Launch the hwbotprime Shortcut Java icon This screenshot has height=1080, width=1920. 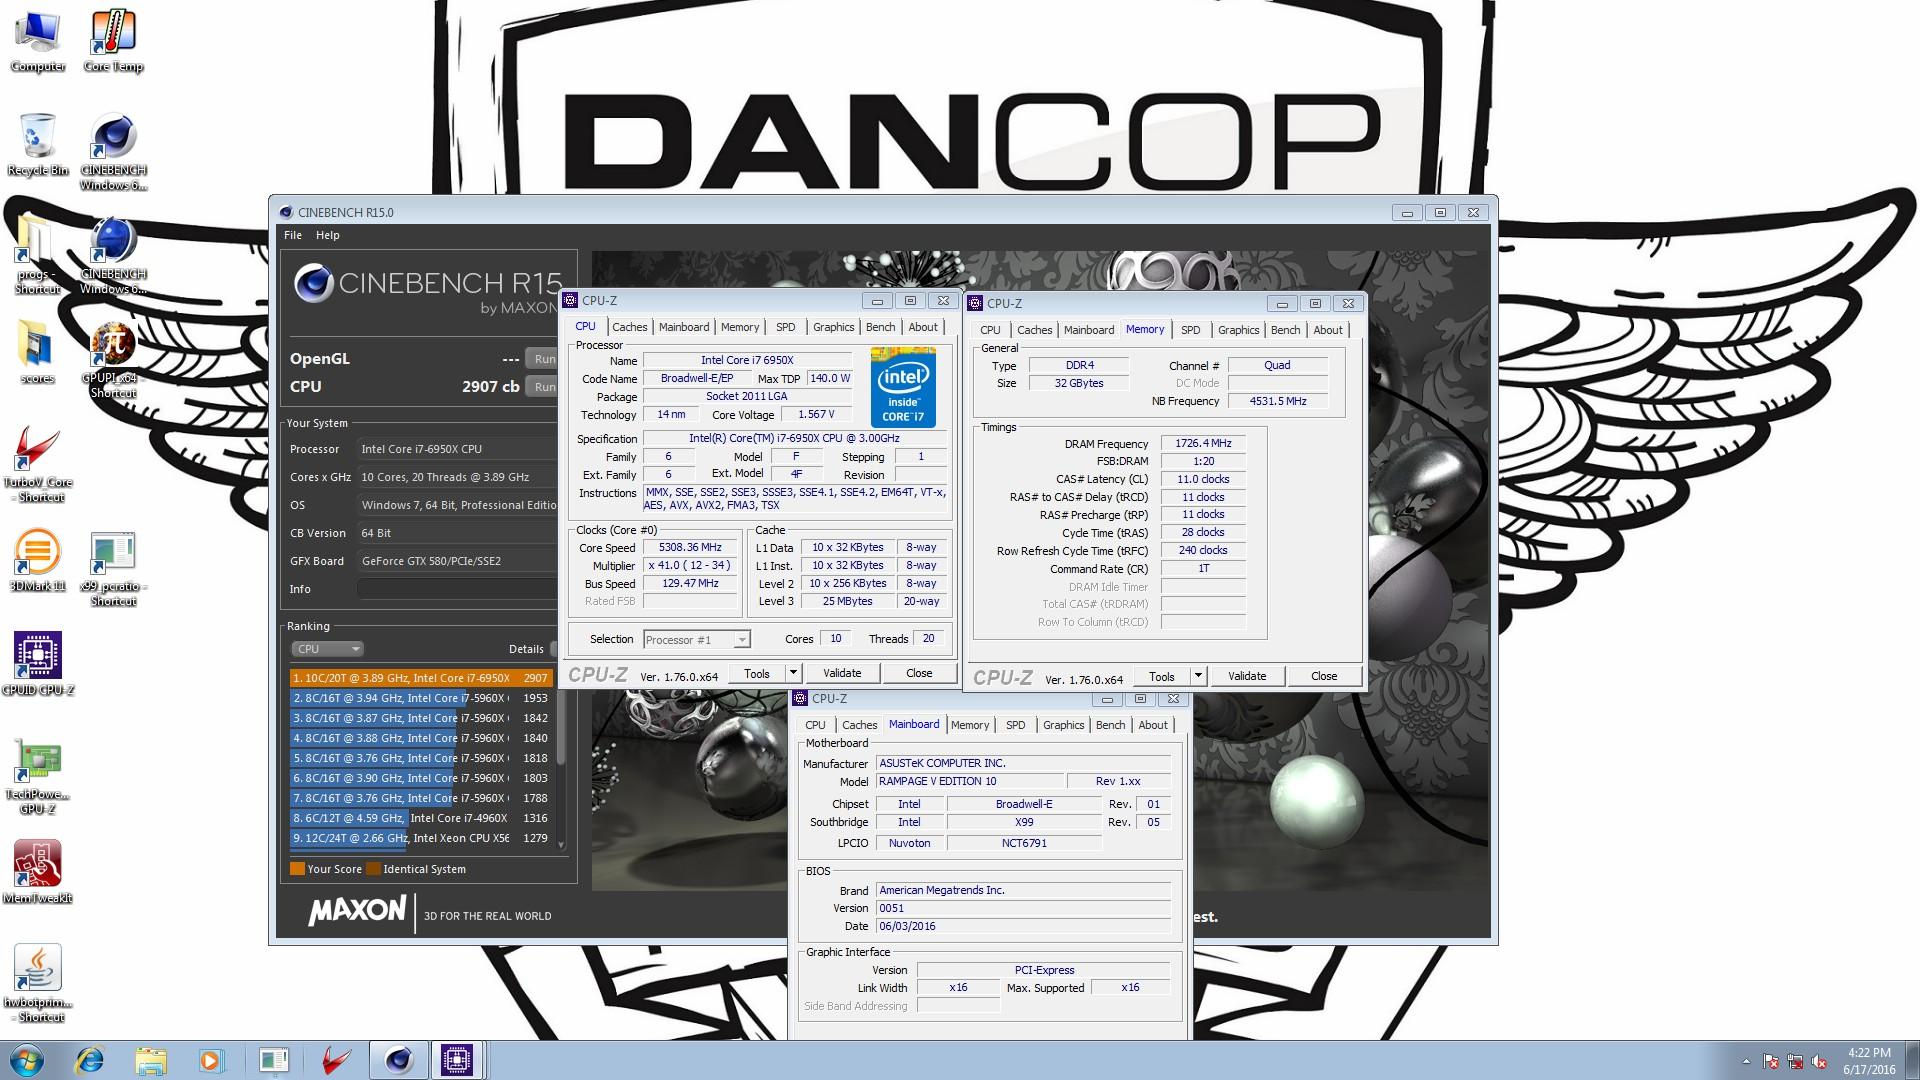click(x=38, y=983)
